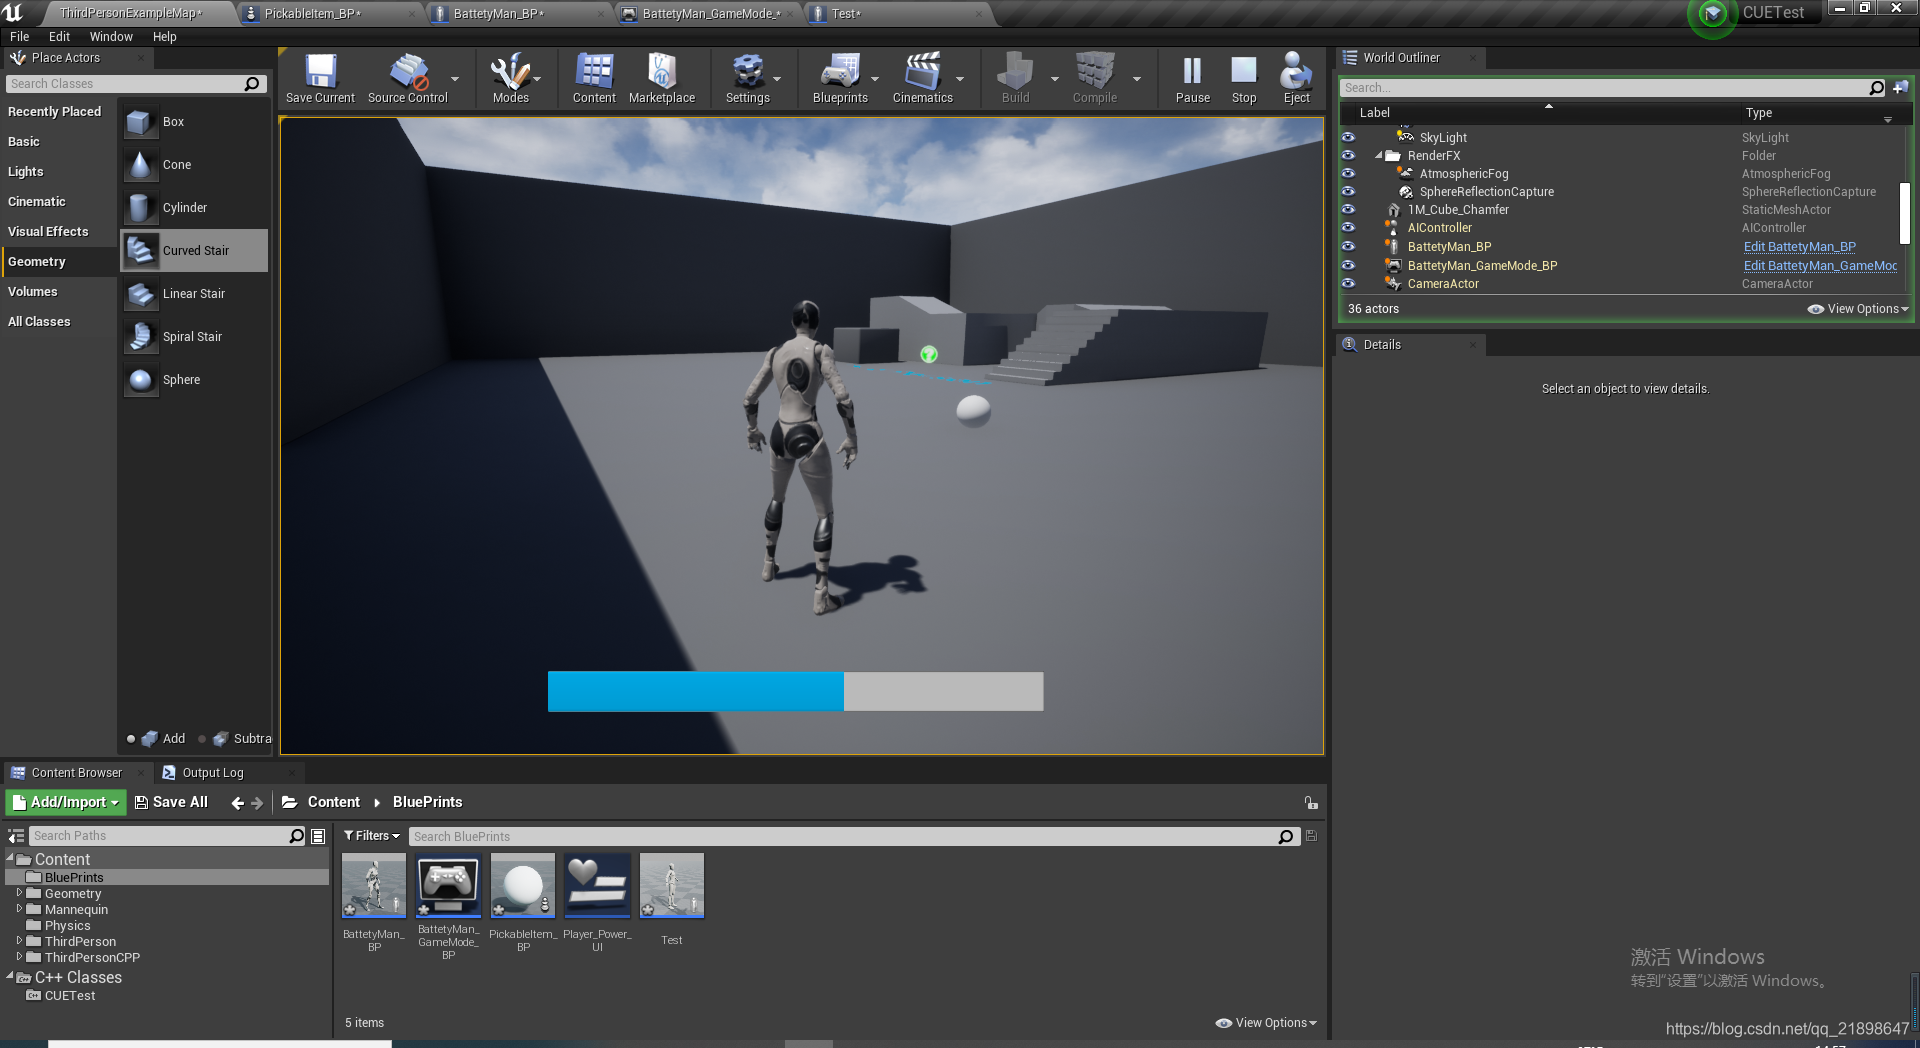The height and width of the screenshot is (1048, 1920).
Task: Open the Marketplace
Action: [661, 78]
